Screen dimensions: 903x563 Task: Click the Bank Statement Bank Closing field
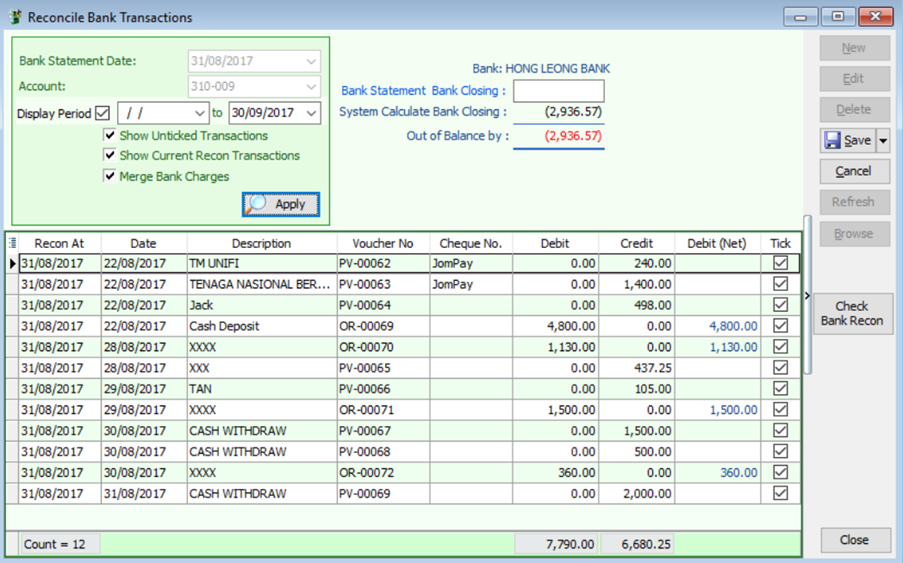[558, 91]
